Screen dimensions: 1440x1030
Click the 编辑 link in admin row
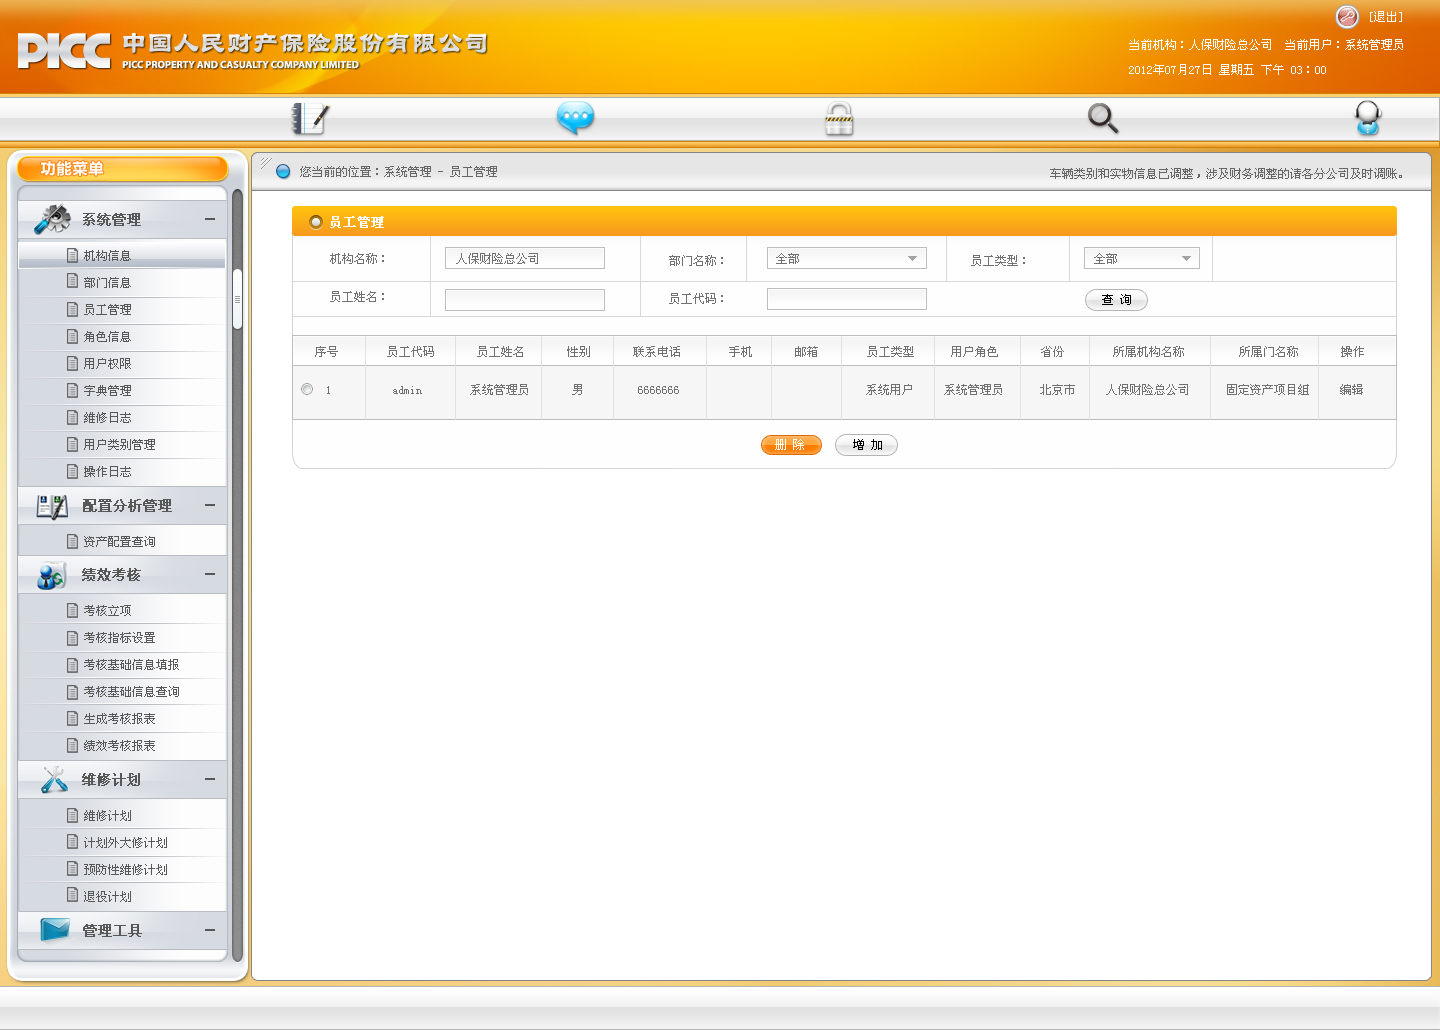(x=1351, y=390)
